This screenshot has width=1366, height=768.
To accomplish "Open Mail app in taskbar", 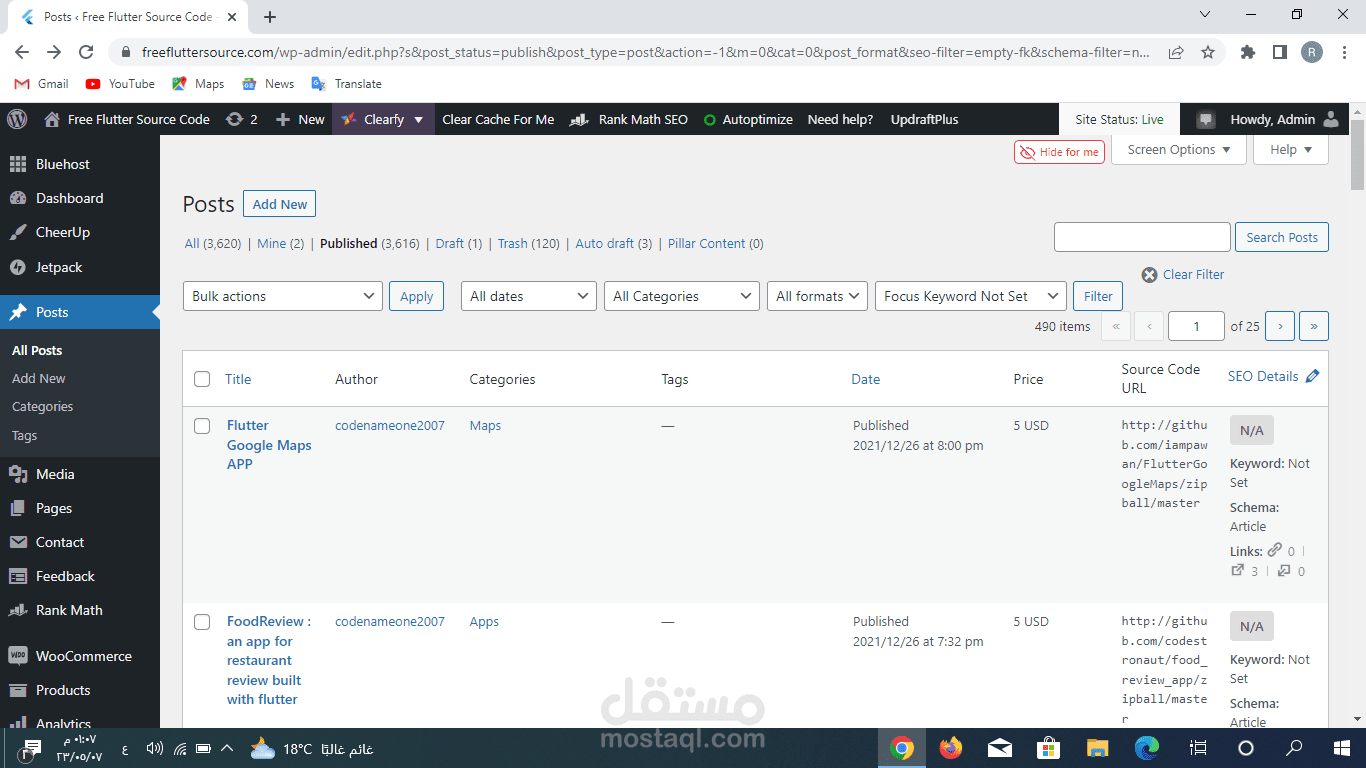I will coord(1000,748).
